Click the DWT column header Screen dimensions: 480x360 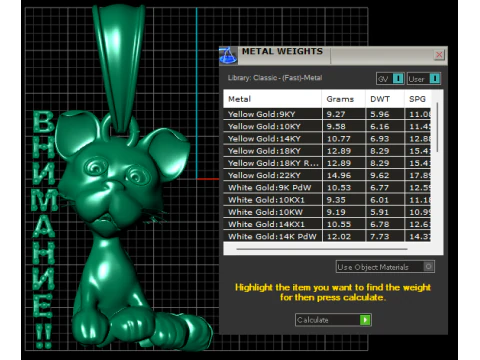(x=385, y=99)
